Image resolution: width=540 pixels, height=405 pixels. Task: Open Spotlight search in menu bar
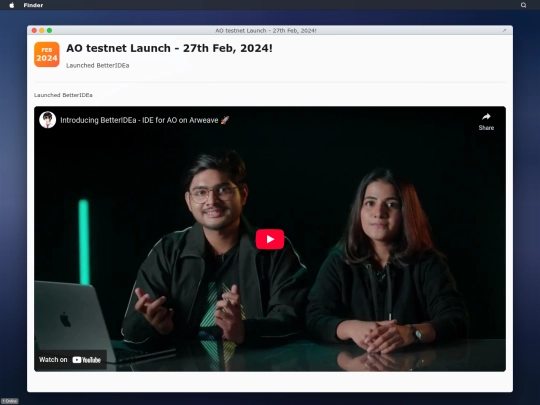(523, 5)
